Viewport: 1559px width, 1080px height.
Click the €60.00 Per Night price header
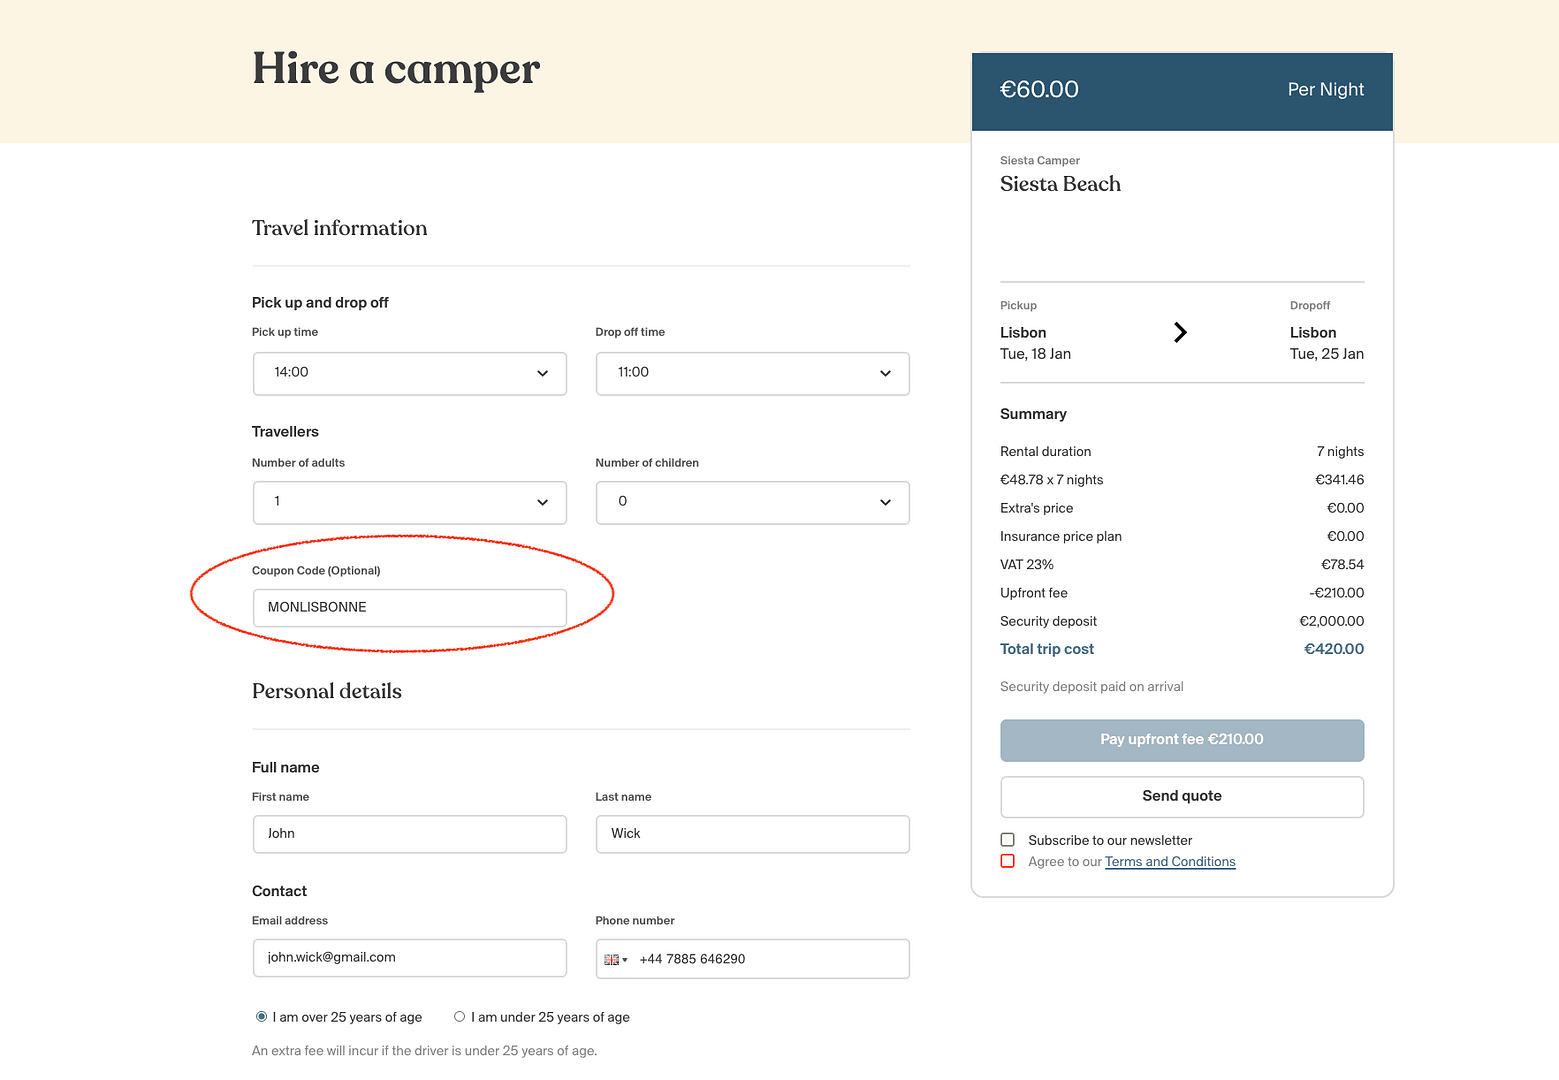pyautogui.click(x=1182, y=90)
